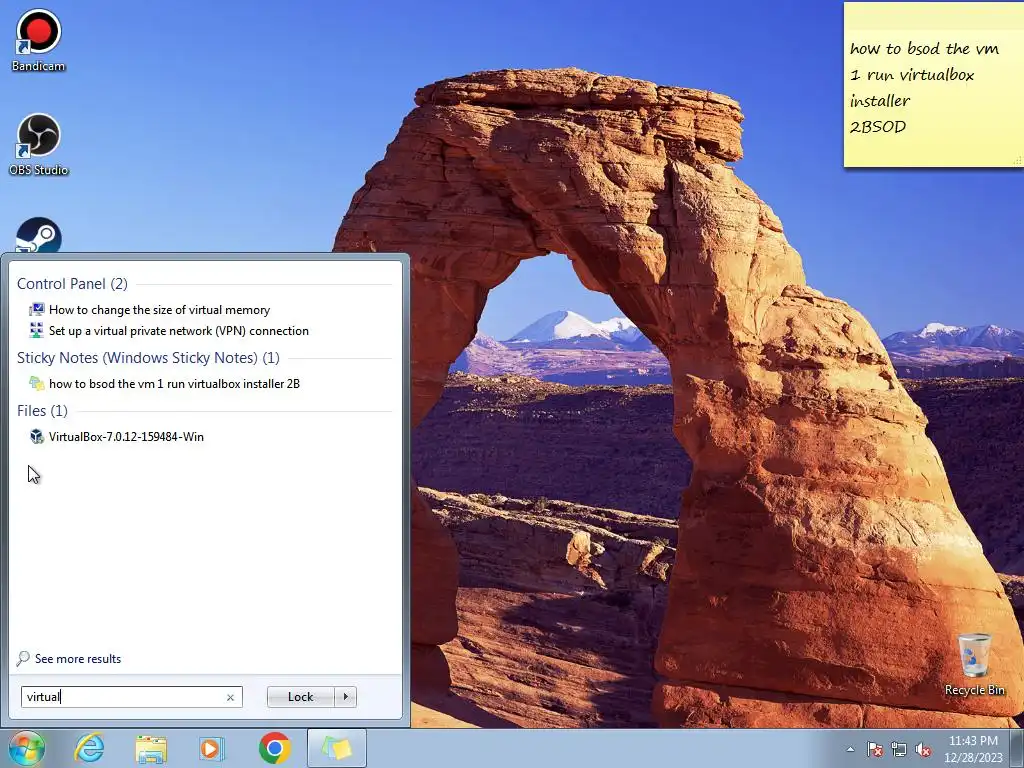This screenshot has width=1024, height=768.
Task: Click the Control Panel (2) group header
Action: point(72,283)
